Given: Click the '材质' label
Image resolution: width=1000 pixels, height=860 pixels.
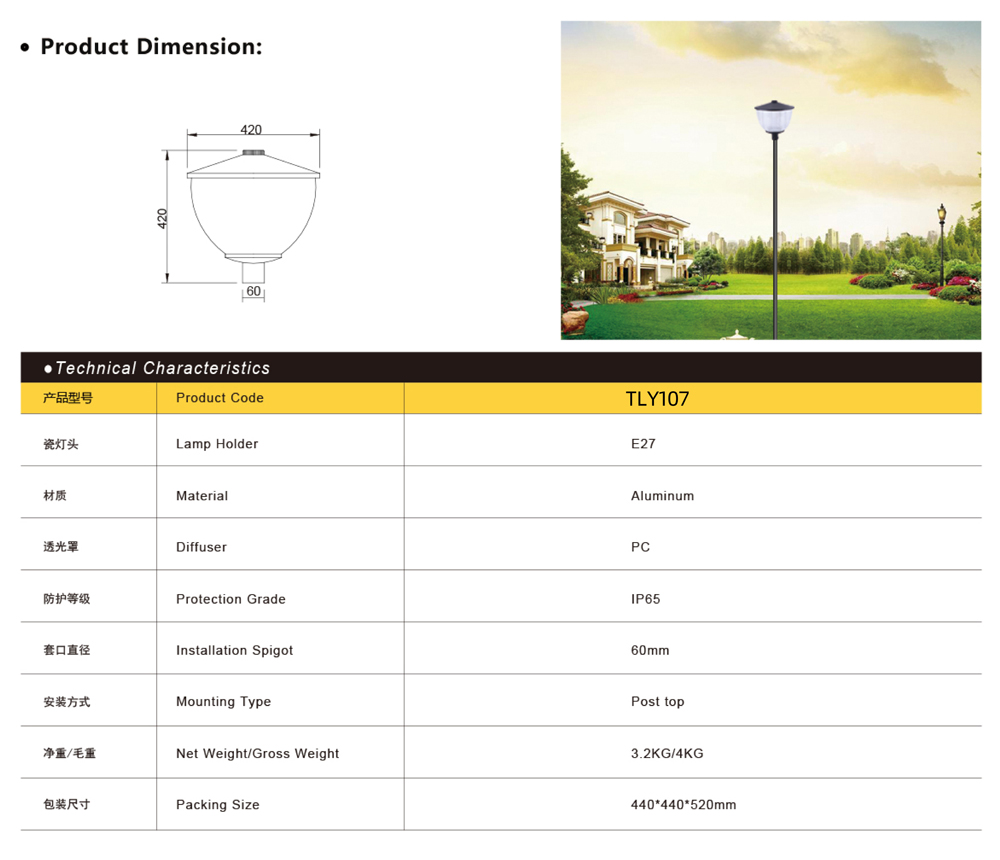Looking at the screenshot, I should 55,495.
